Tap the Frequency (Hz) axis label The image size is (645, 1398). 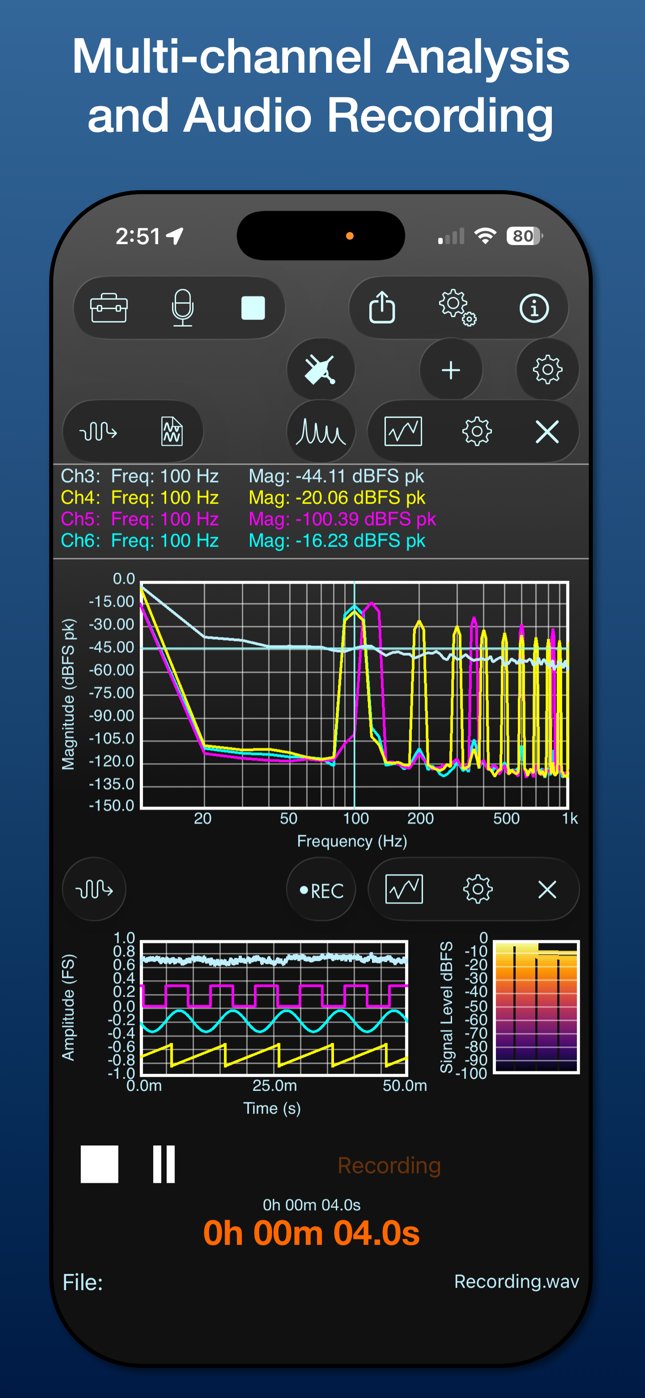click(351, 841)
